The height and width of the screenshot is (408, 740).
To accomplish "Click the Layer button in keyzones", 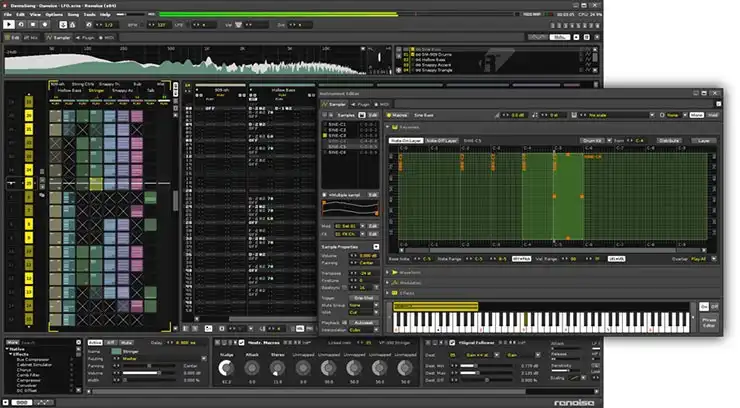I will tap(704, 141).
